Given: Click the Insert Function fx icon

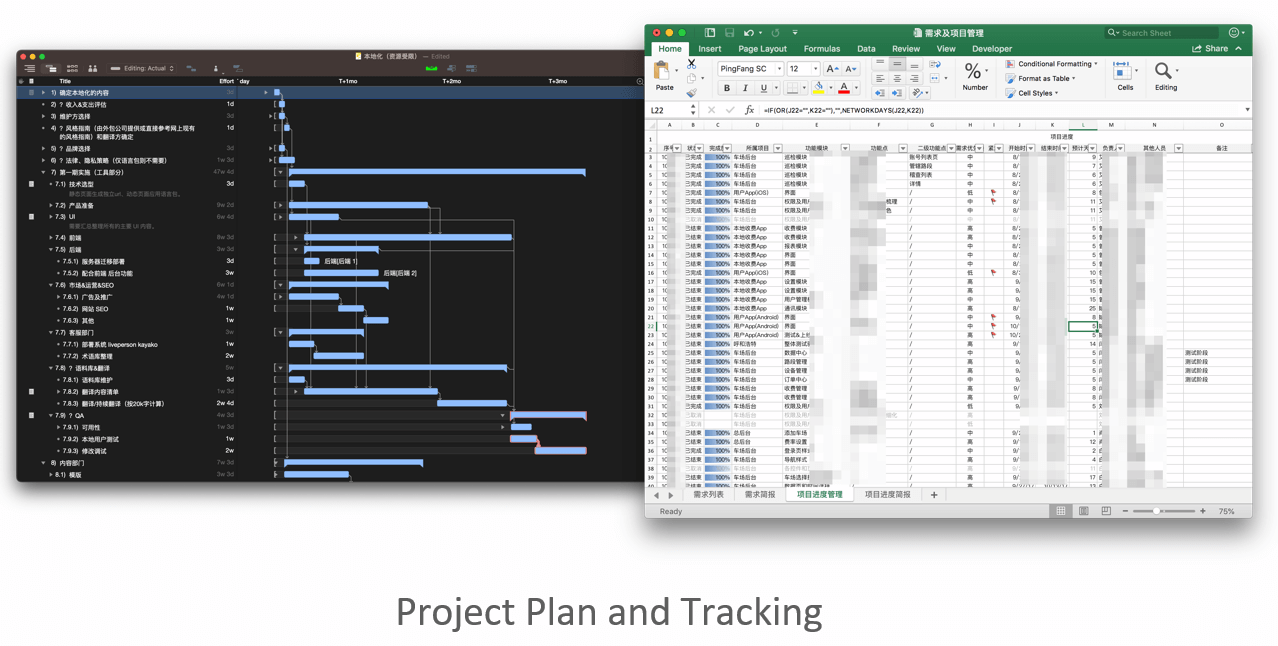Looking at the screenshot, I should tap(749, 110).
